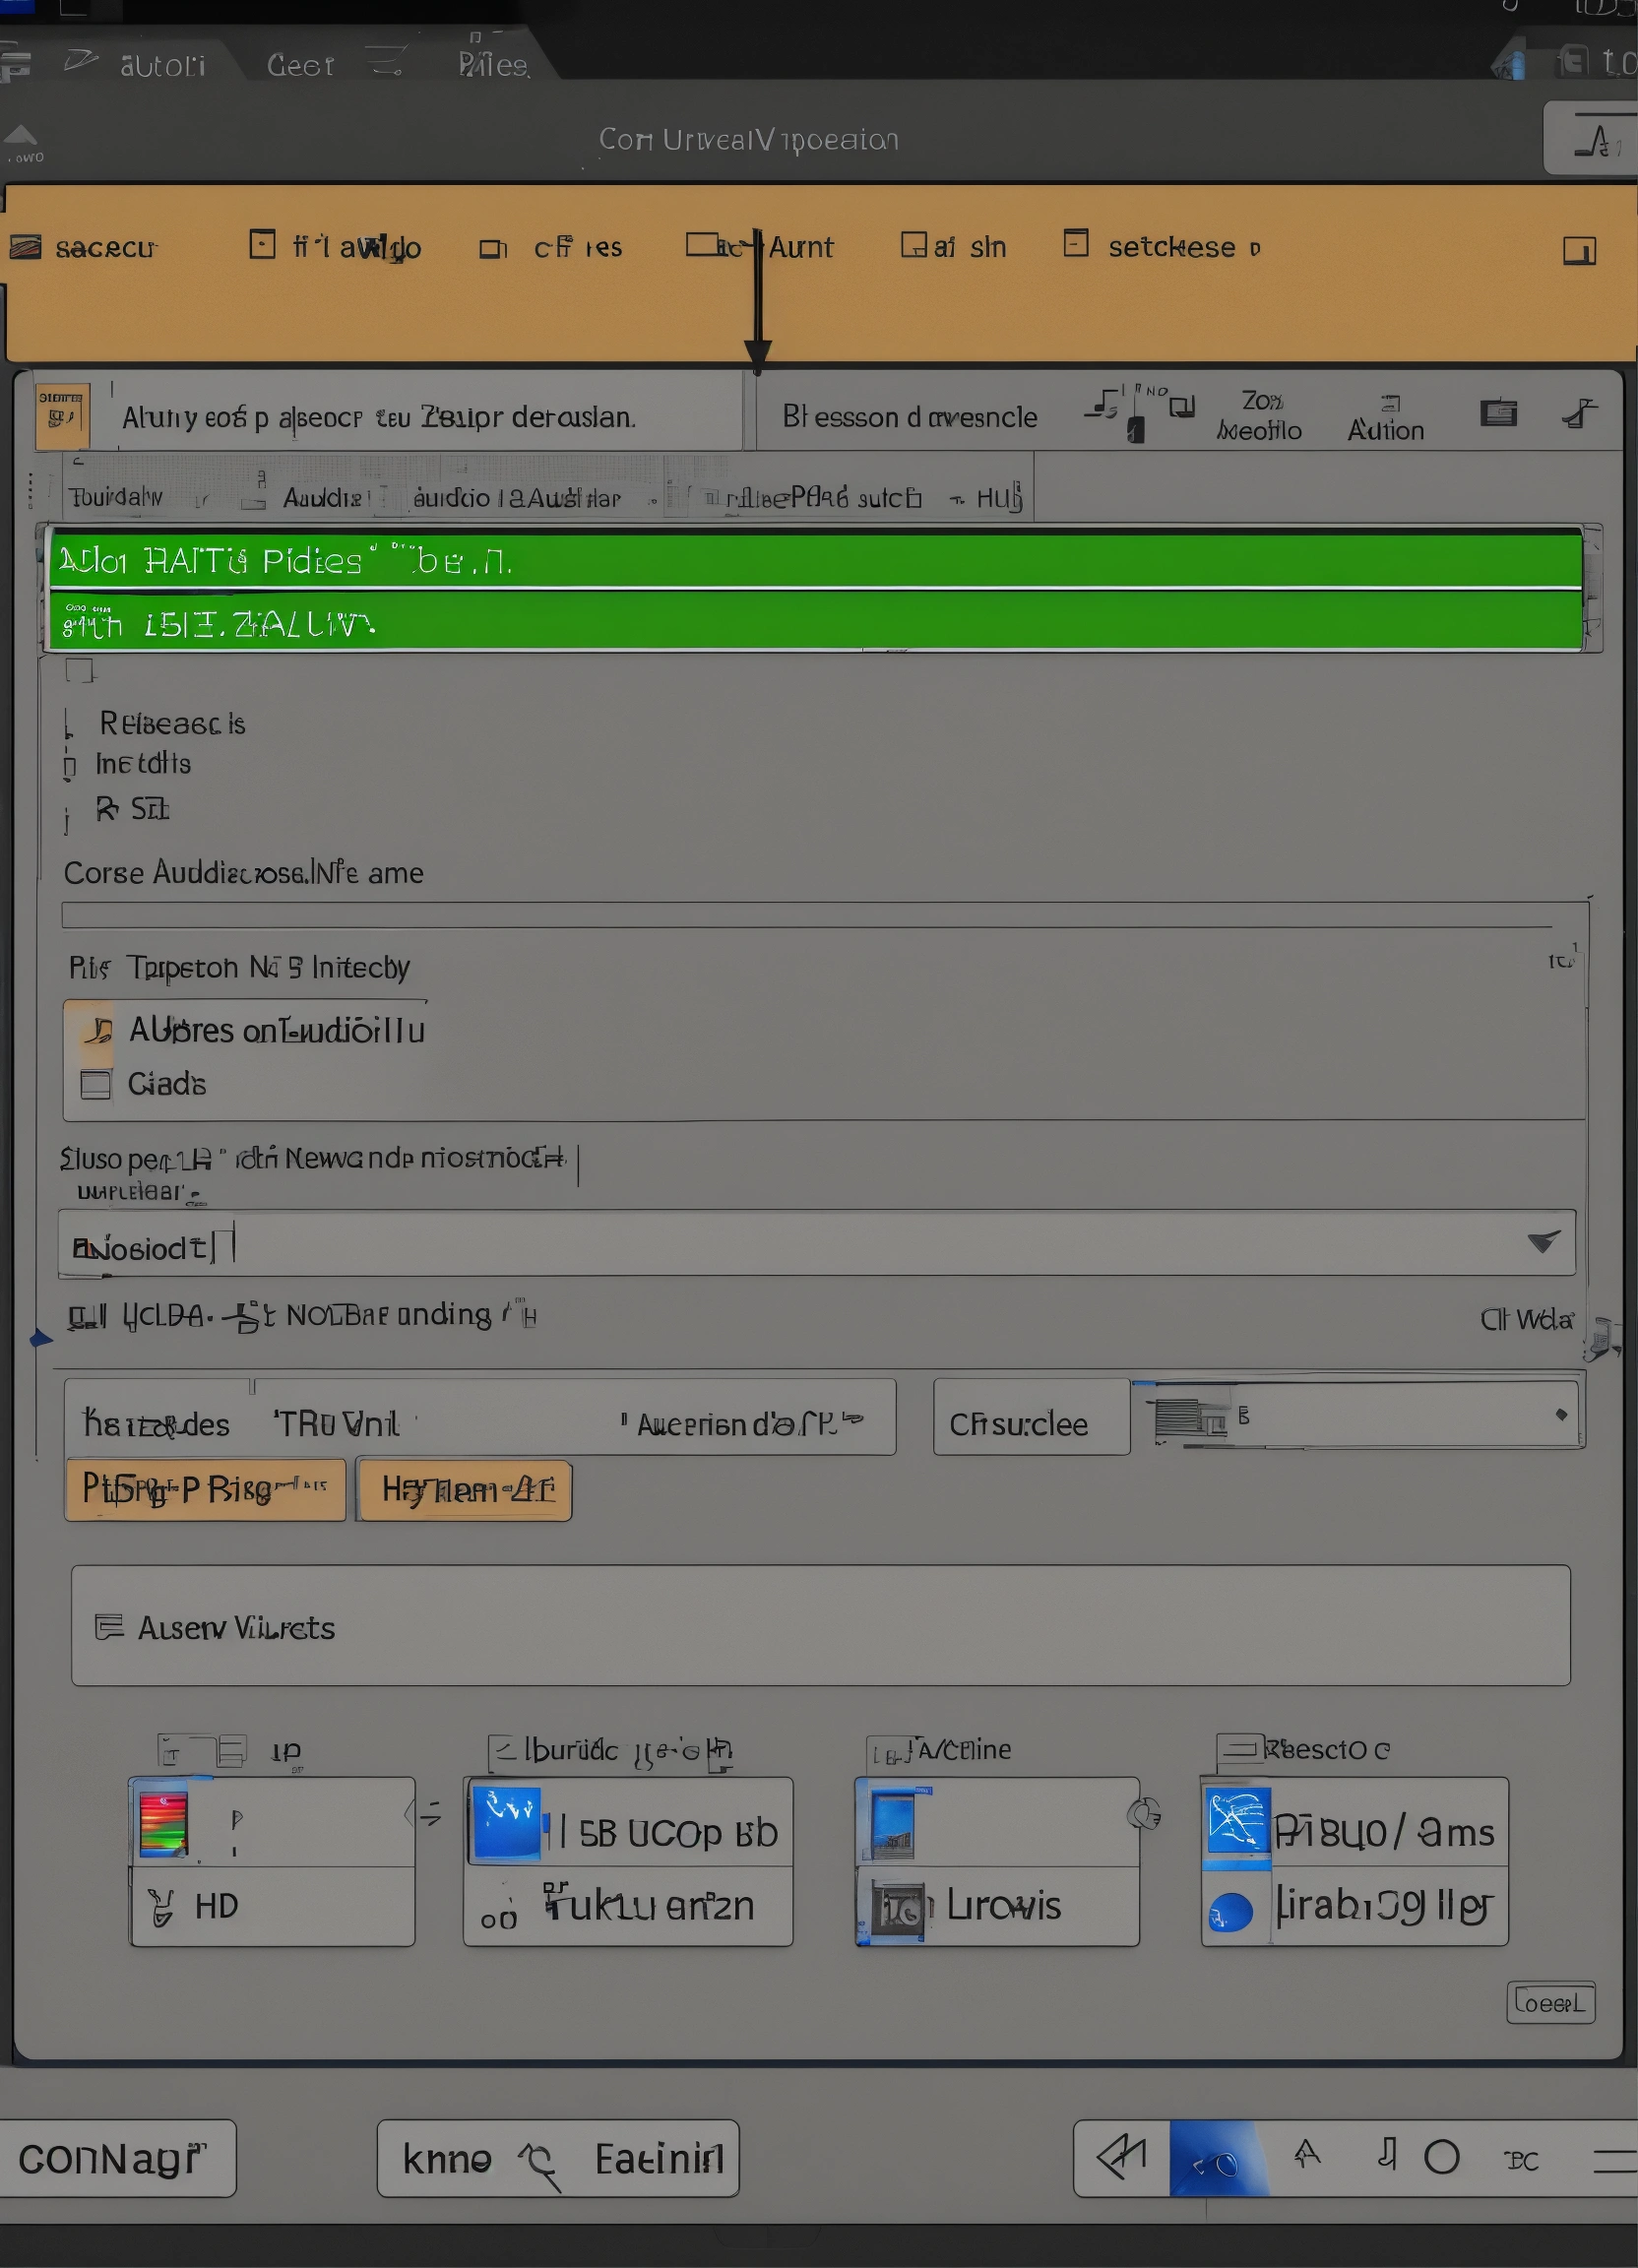Open the Nosiodt dropdown arrow
Screen dimensions: 1638x2268
(x=1543, y=1242)
